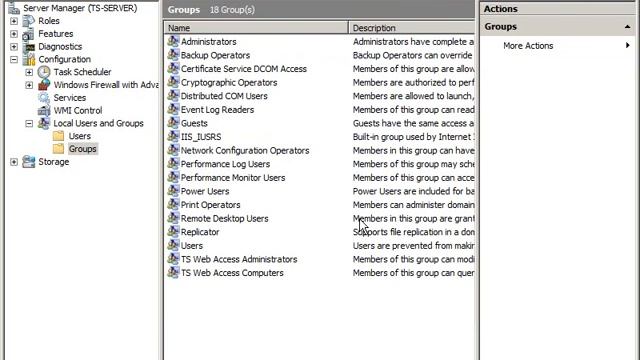The width and height of the screenshot is (640, 360).
Task: Select the Users folder in tree
Action: pyautogui.click(x=80, y=136)
